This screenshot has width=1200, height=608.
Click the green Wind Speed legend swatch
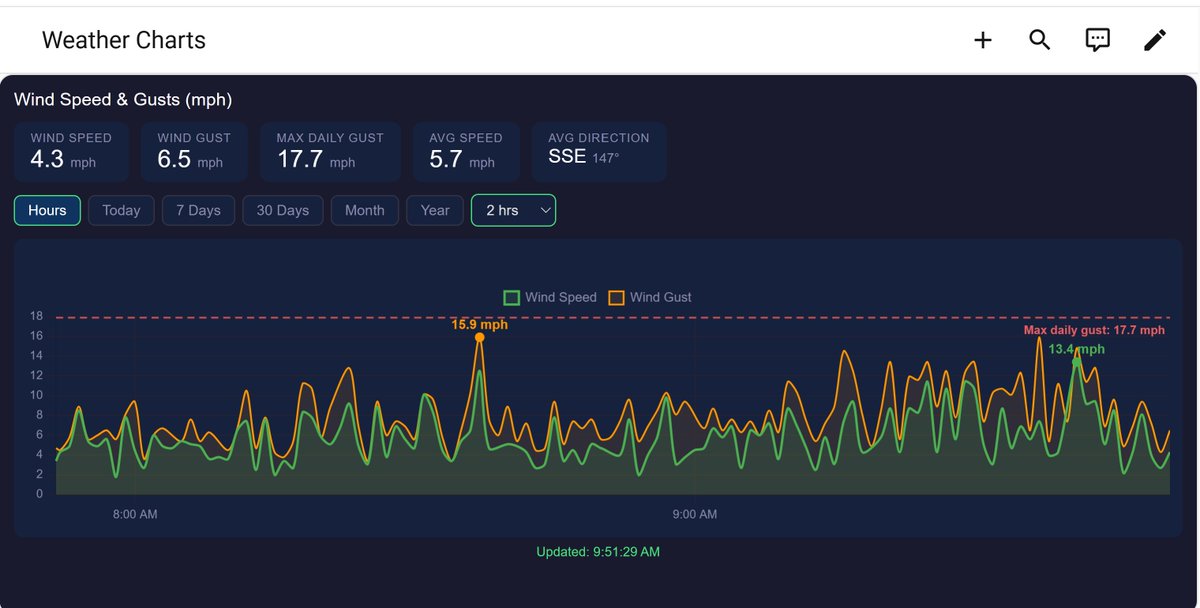(x=512, y=297)
